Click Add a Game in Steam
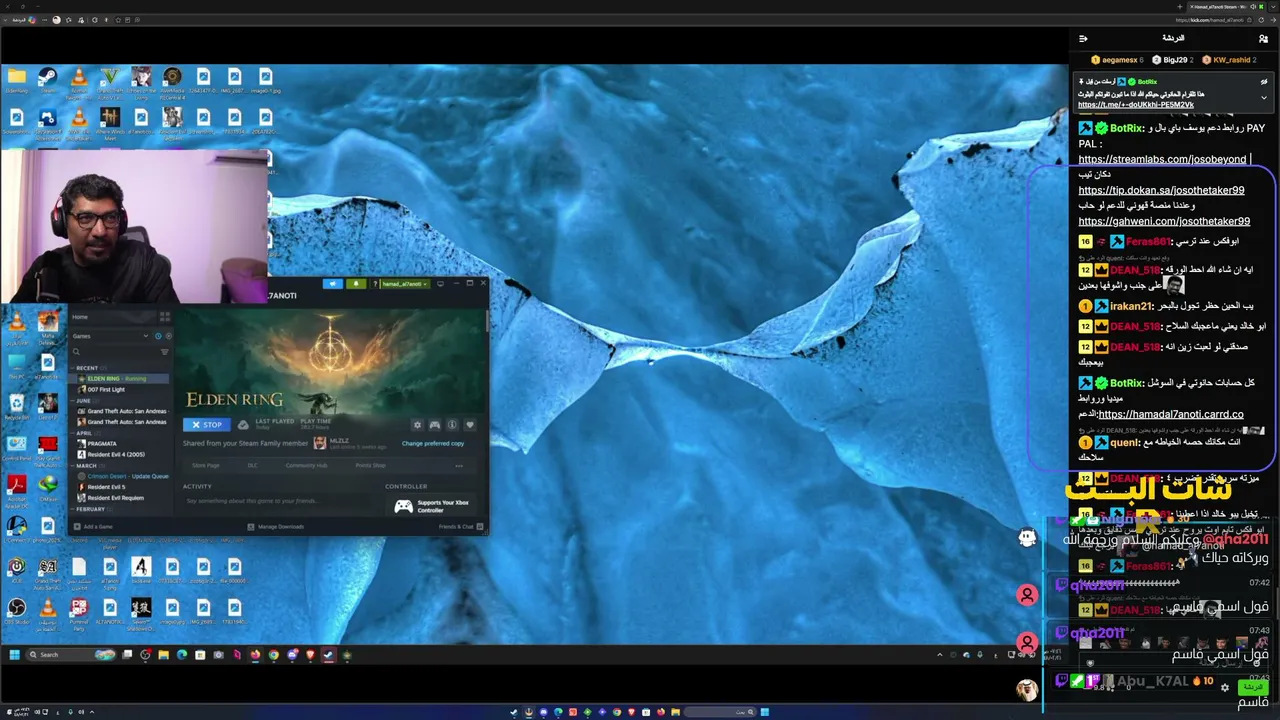This screenshot has height=720, width=1280. click(93, 526)
